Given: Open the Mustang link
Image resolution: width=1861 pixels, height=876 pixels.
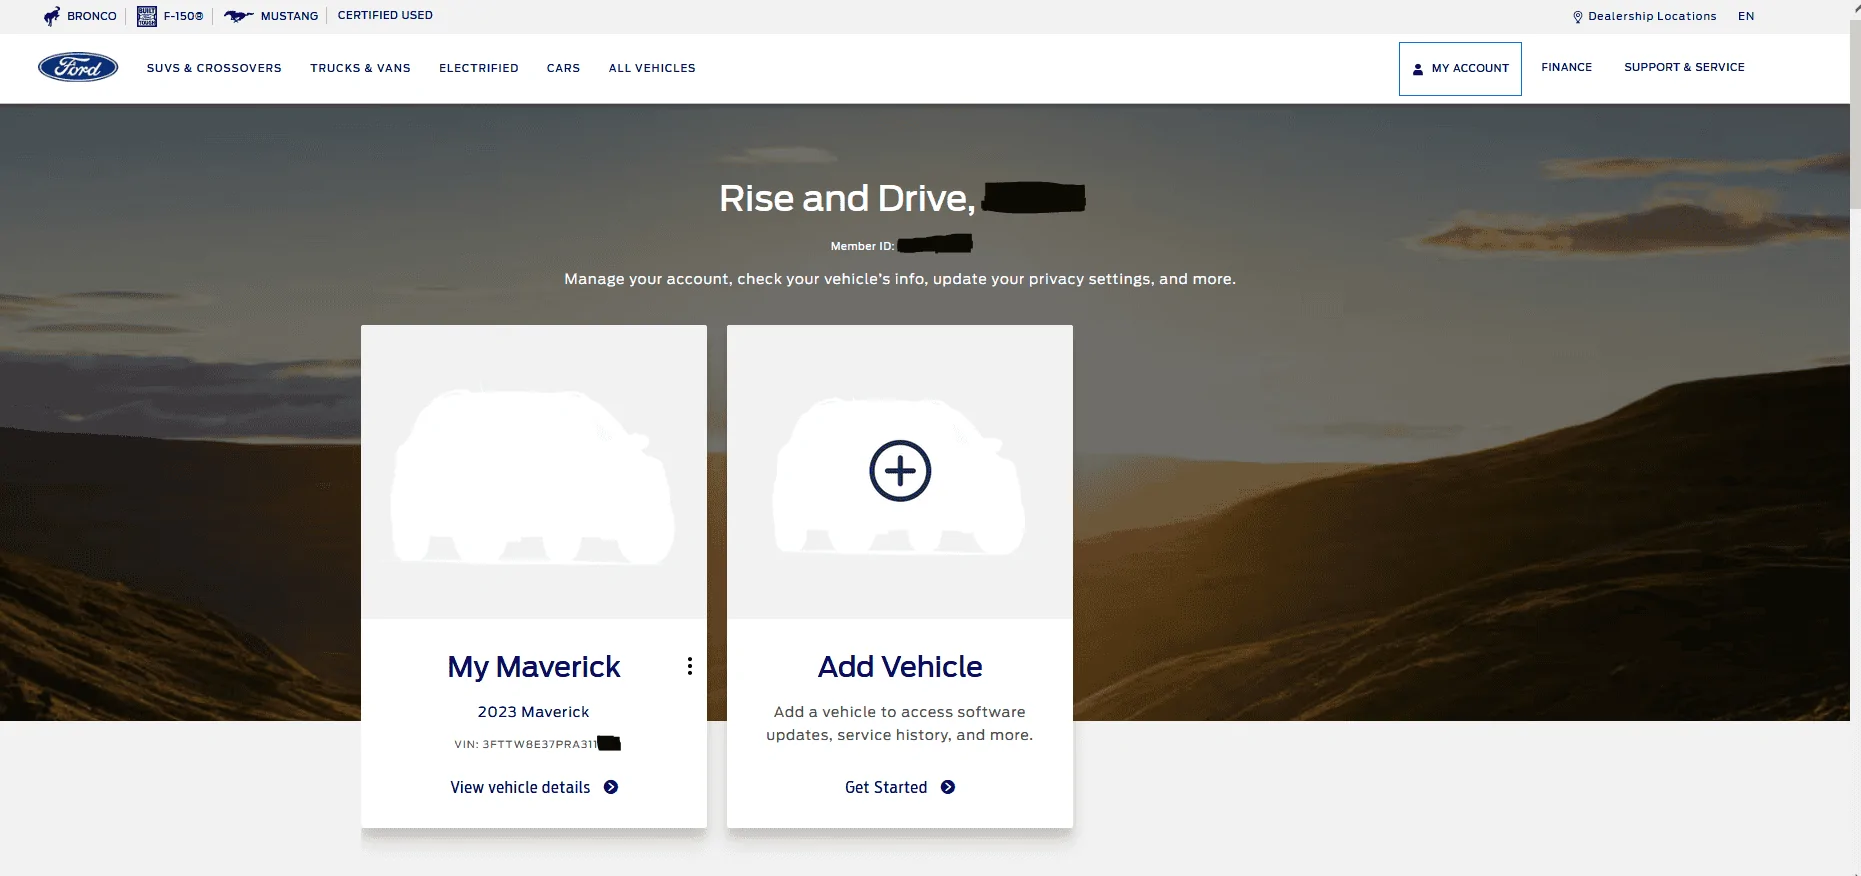Looking at the screenshot, I should pyautogui.click(x=271, y=16).
